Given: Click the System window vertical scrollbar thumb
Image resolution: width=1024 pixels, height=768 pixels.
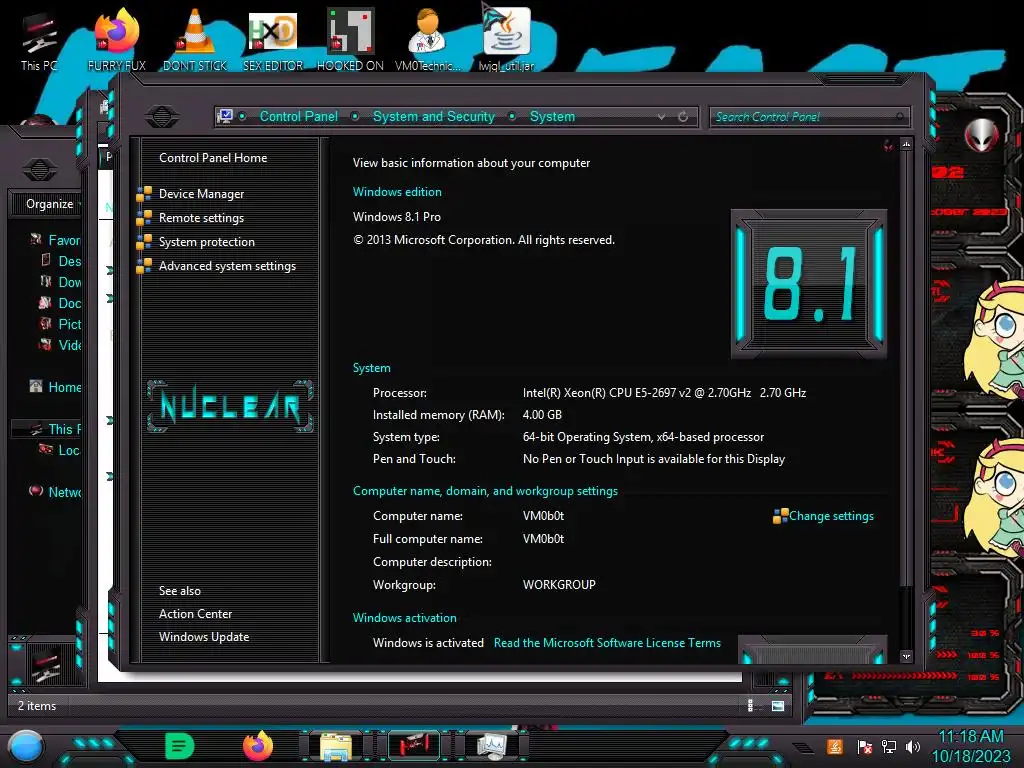Looking at the screenshot, I should point(906,369).
